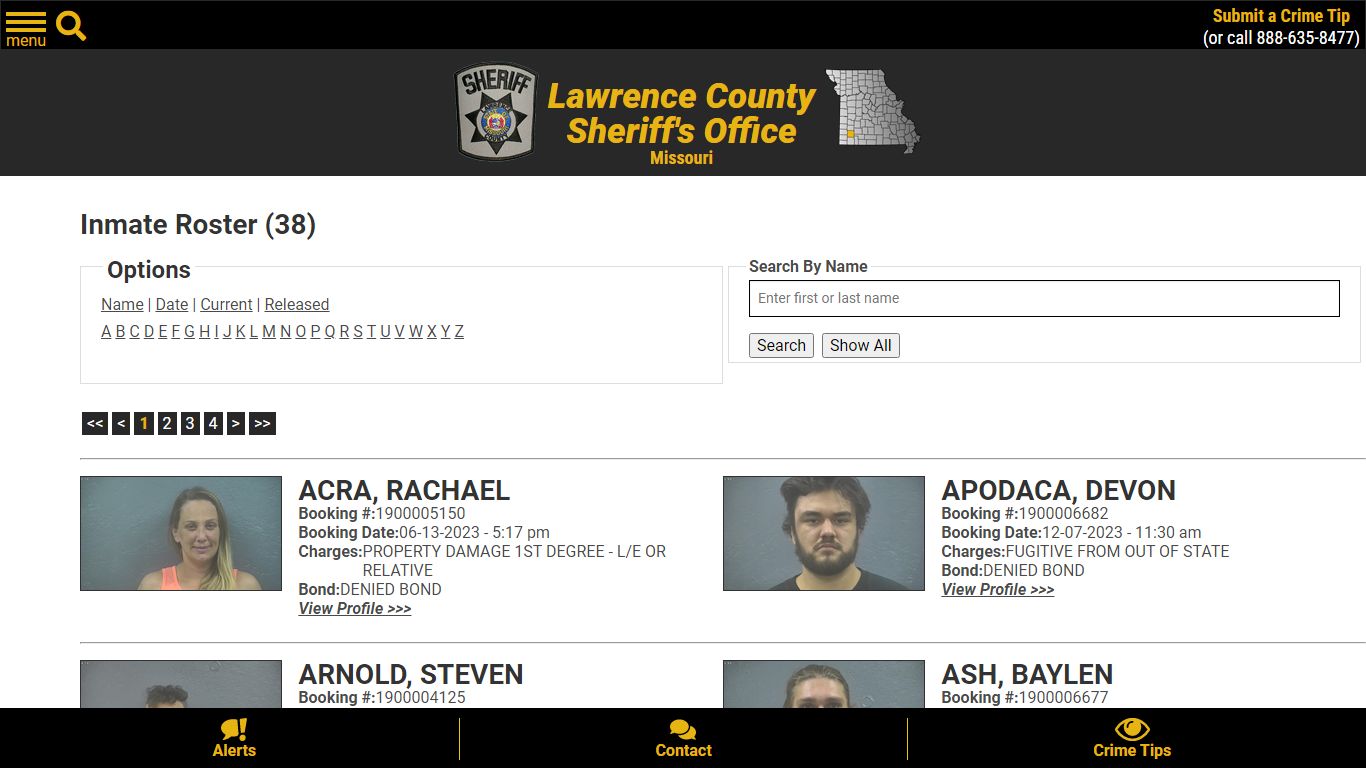Click the name ASH, BAYLEN
This screenshot has height=768, width=1366.
point(1027,674)
